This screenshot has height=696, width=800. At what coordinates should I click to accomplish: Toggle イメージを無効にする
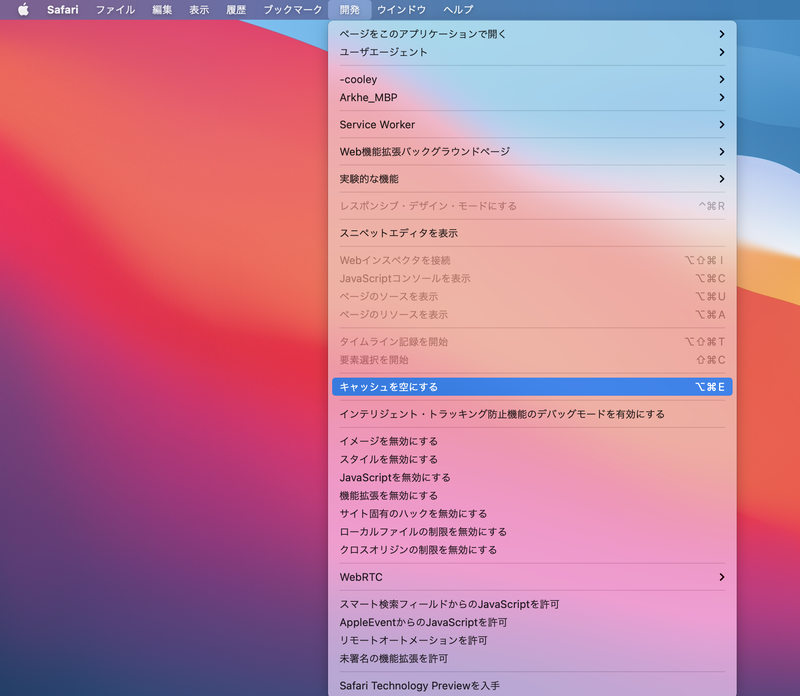(532, 441)
